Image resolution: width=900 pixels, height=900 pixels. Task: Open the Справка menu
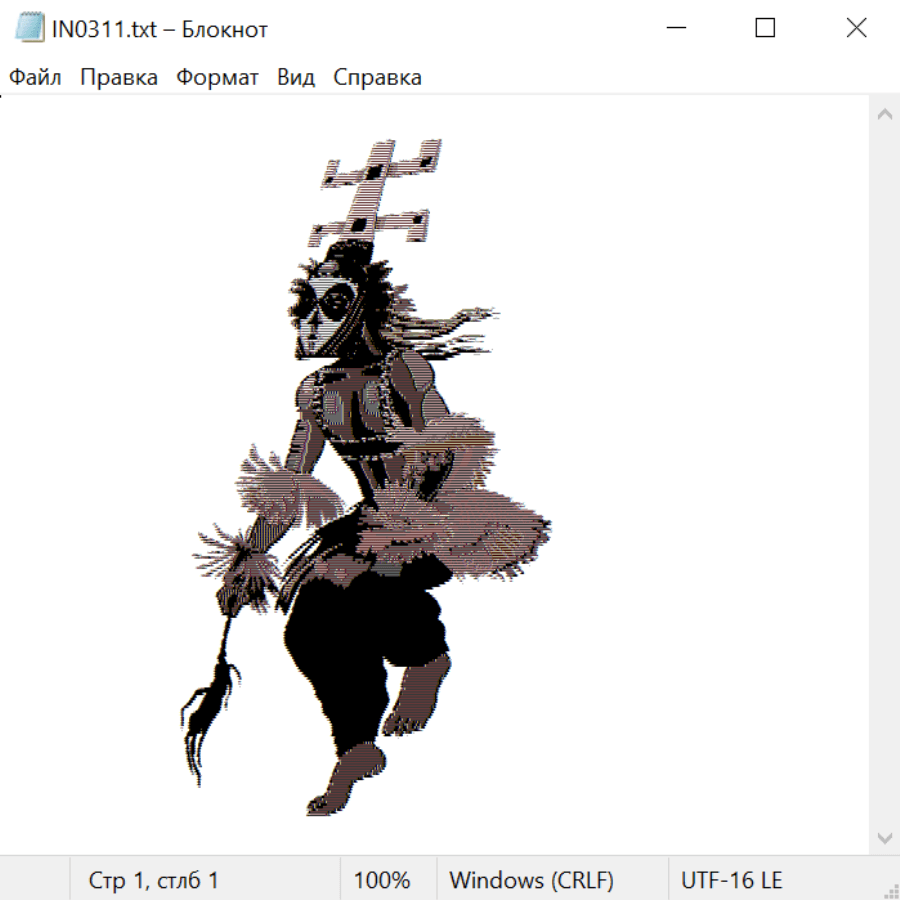pos(377,78)
